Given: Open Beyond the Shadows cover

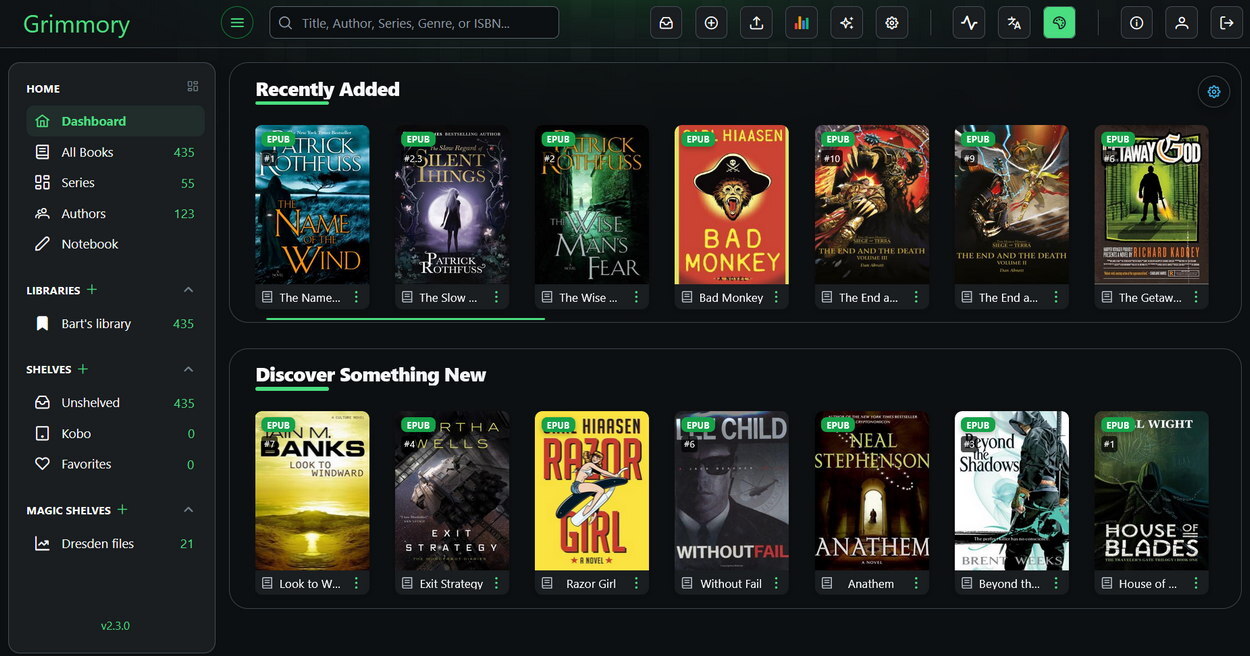Looking at the screenshot, I should point(1012,491).
